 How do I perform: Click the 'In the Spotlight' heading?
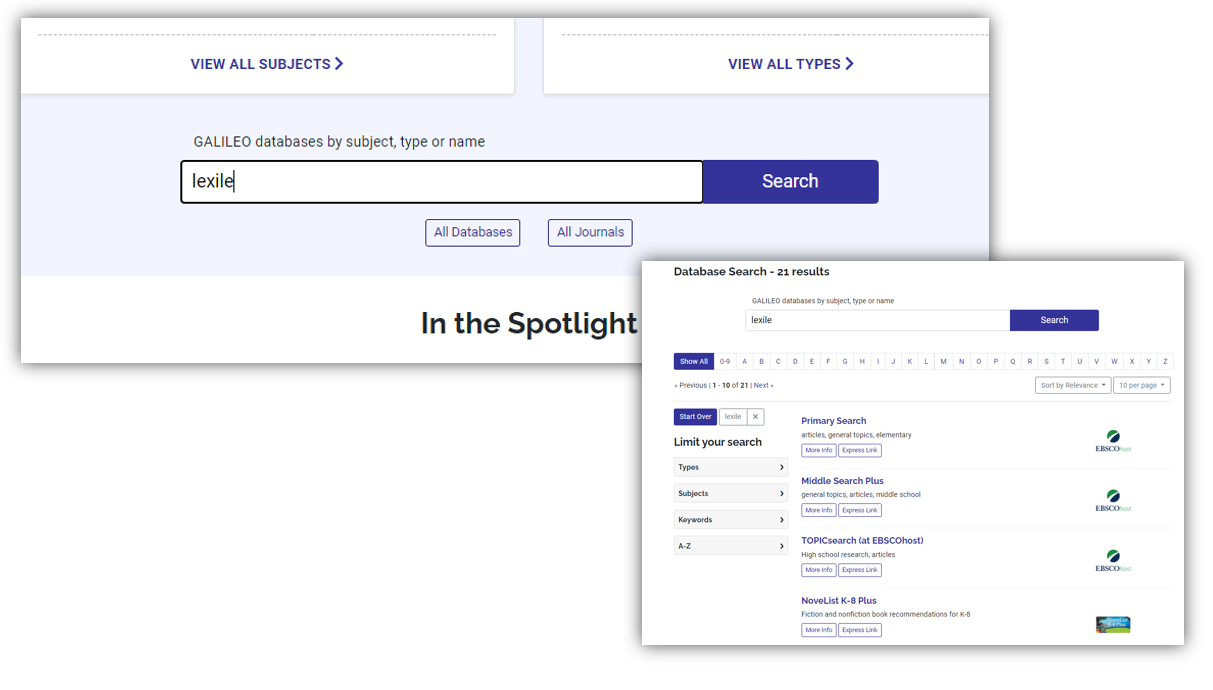tap(529, 324)
